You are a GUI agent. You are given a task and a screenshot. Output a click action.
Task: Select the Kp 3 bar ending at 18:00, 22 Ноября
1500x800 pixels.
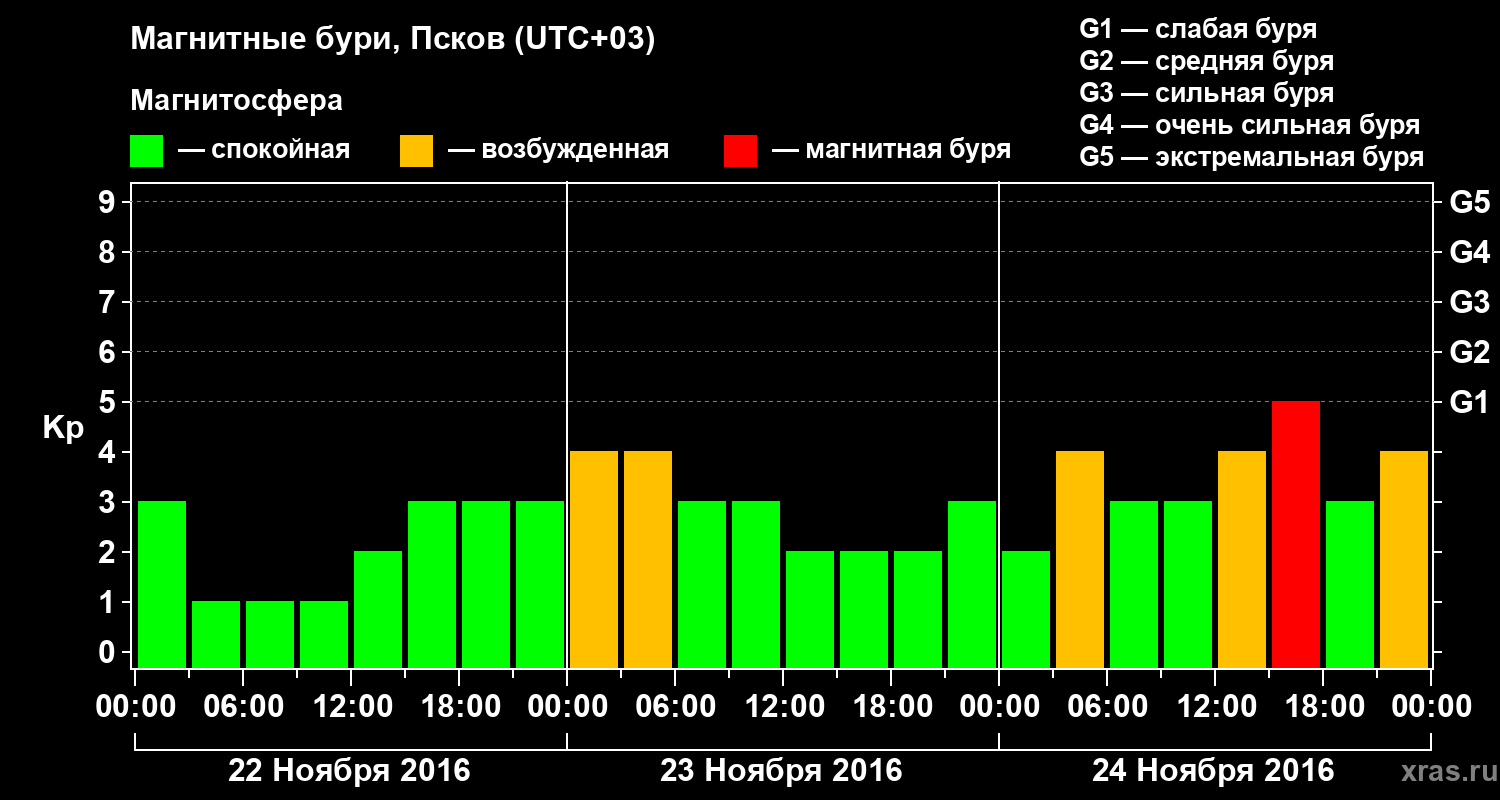tap(432, 584)
